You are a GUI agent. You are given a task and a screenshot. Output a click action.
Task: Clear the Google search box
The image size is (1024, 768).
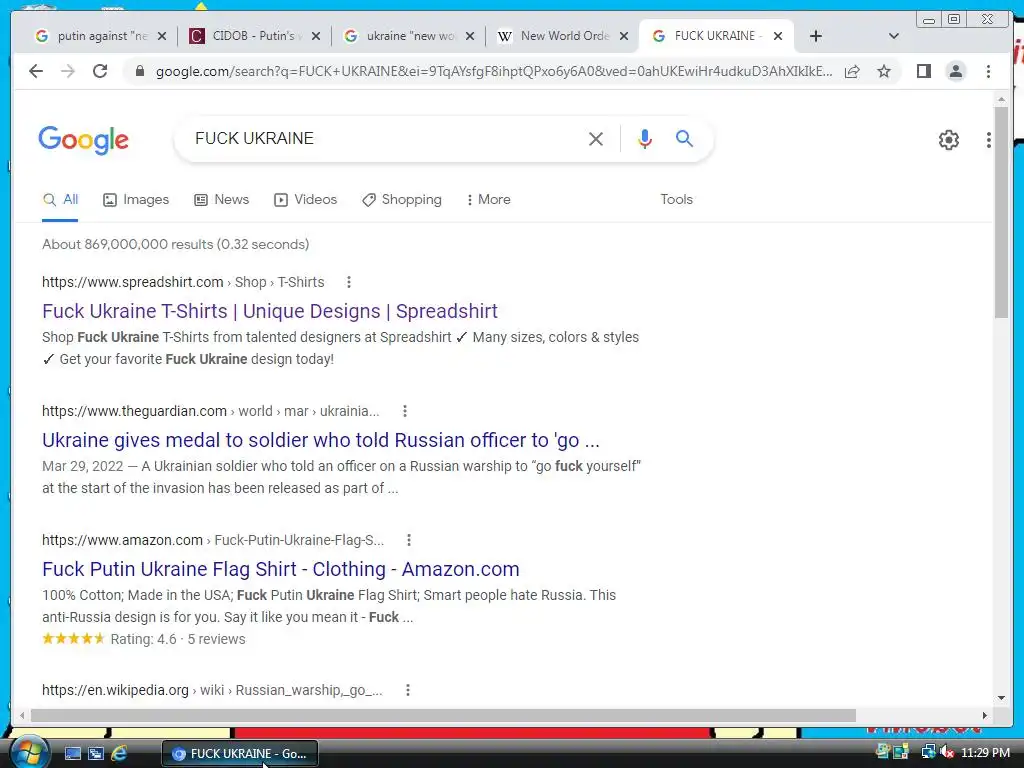pos(596,138)
